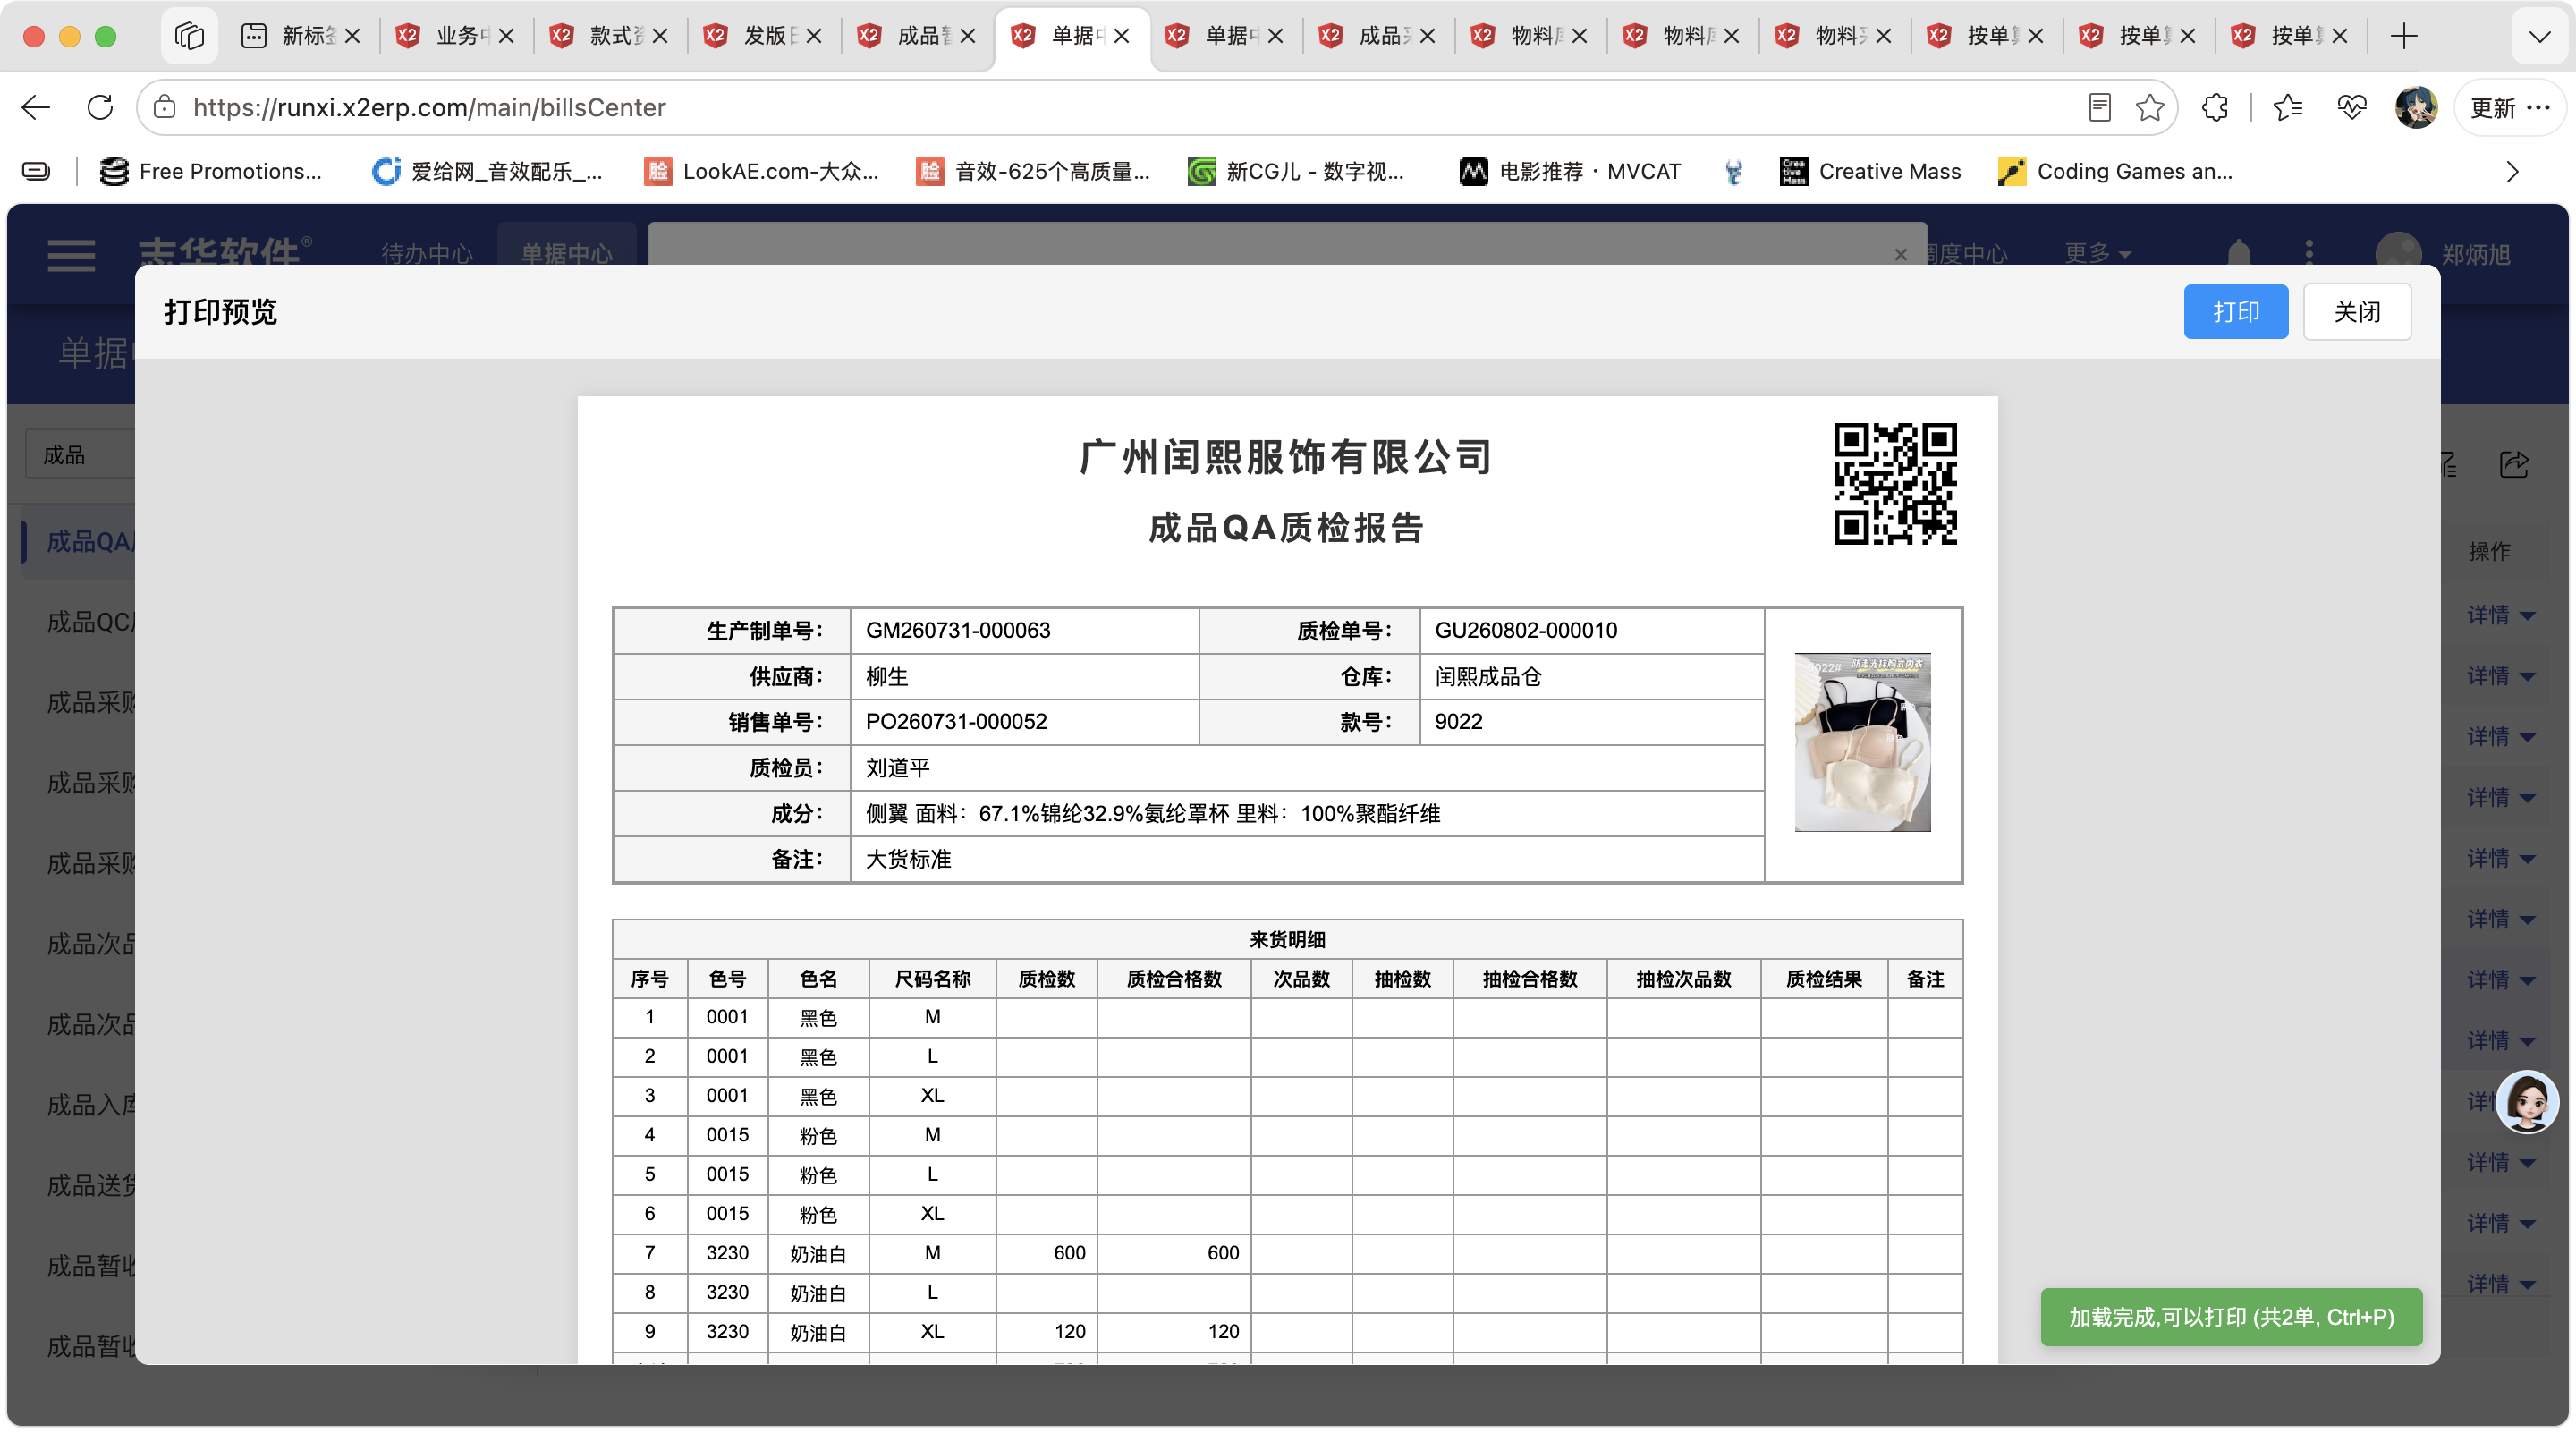Click 质检单号 value GU260802-000010
2576x1433 pixels.
click(x=1525, y=630)
